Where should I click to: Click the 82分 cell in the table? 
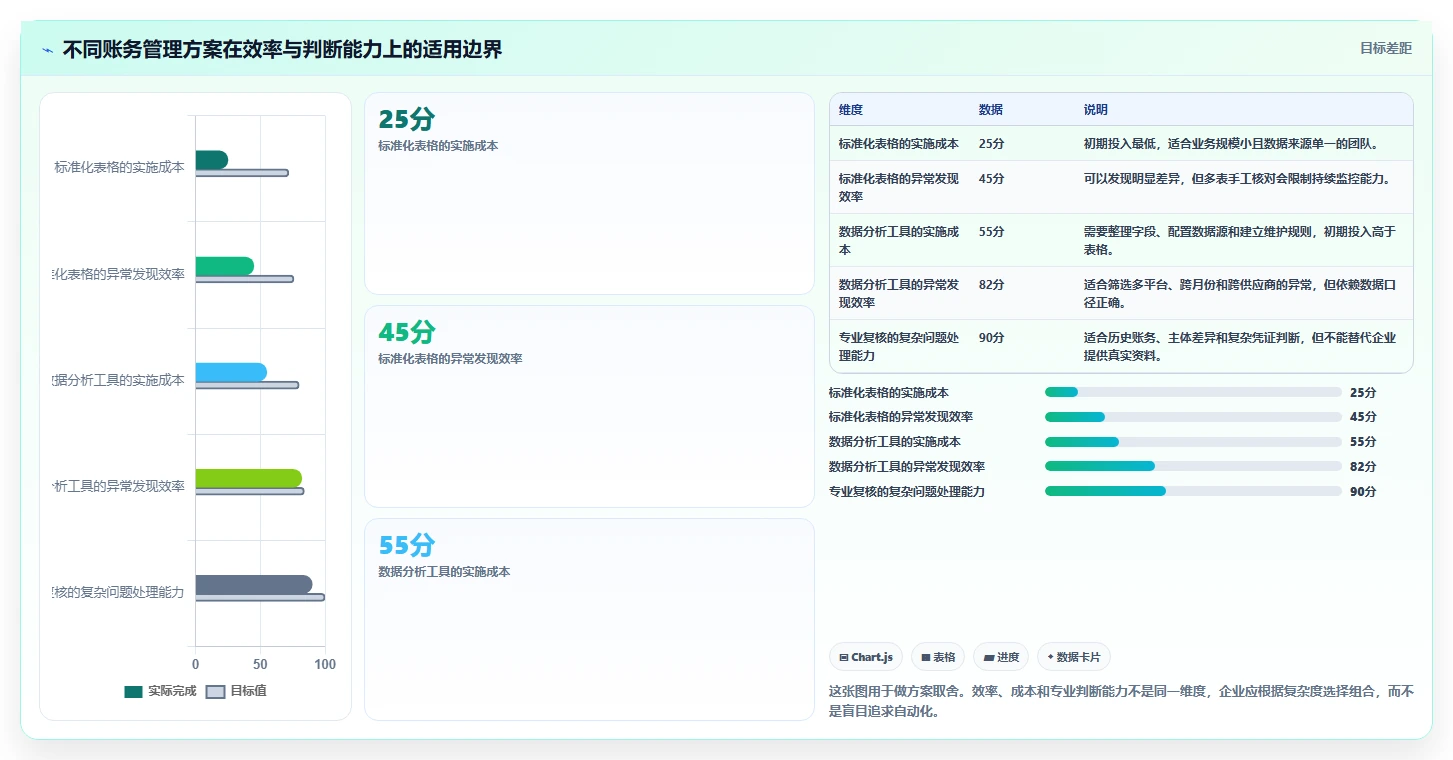992,285
